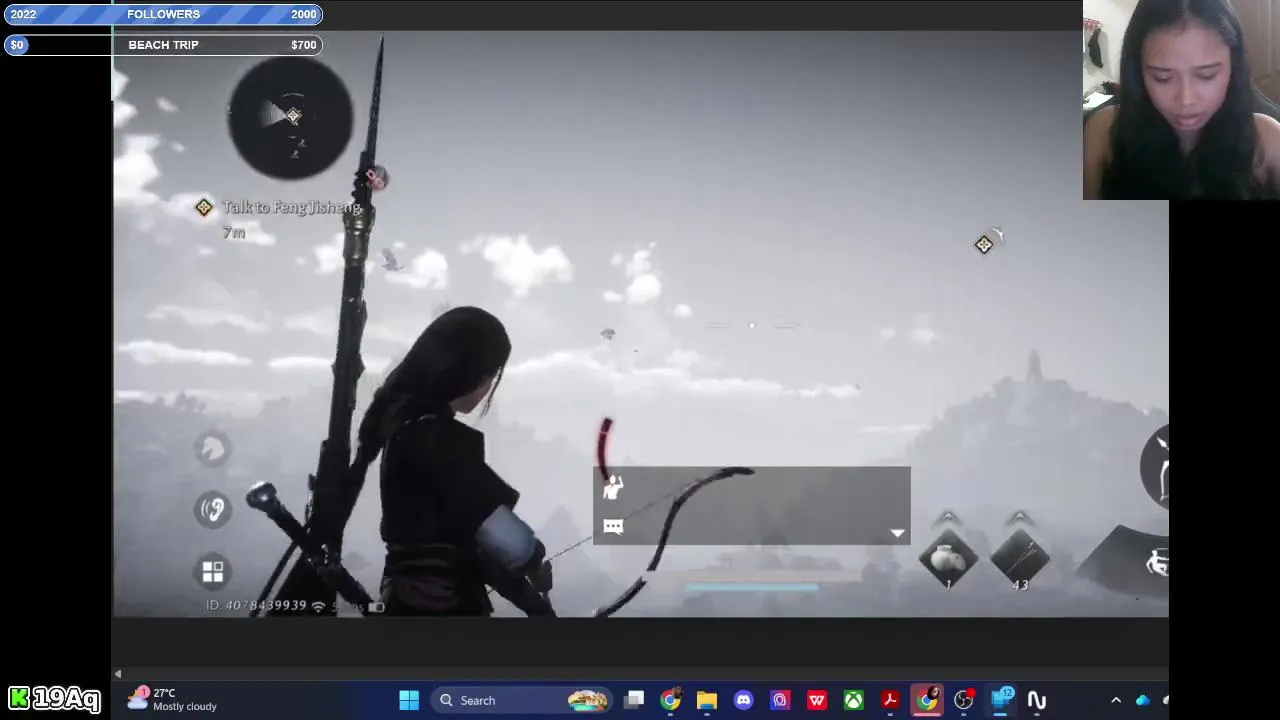Check the blue stamina bar
The image size is (1280, 720).
752,588
